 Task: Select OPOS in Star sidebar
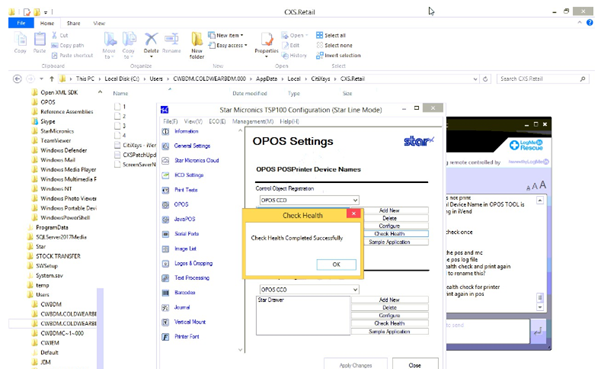click(x=181, y=204)
